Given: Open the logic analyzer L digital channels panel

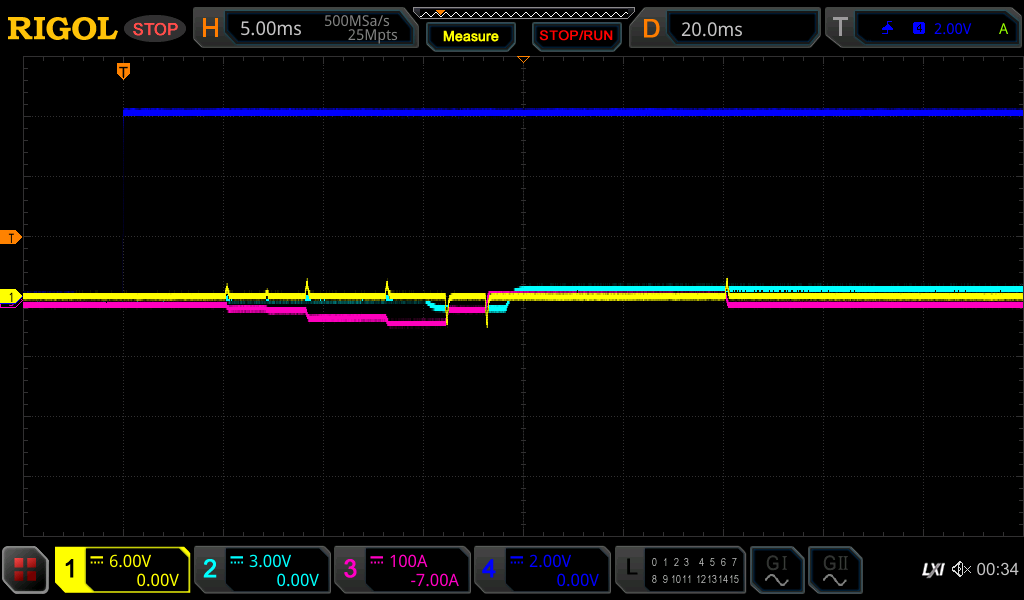Looking at the screenshot, I should pos(680,570).
